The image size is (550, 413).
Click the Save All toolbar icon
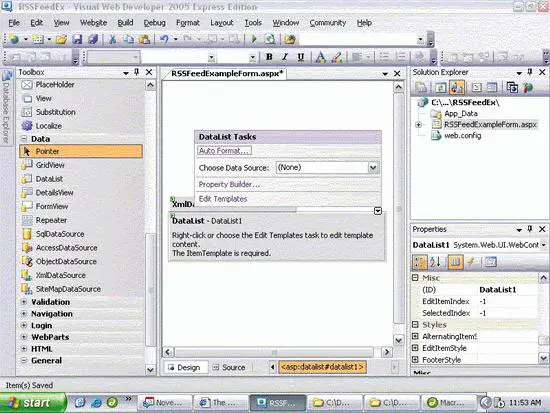[x=93, y=39]
